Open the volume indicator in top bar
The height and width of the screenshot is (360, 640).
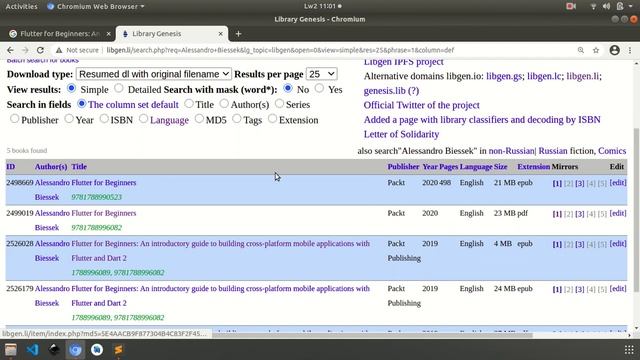(x=606, y=6)
